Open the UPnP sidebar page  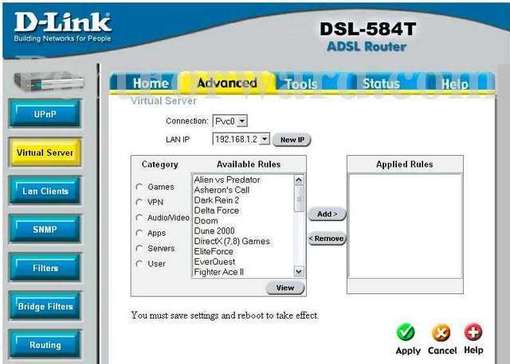point(45,114)
